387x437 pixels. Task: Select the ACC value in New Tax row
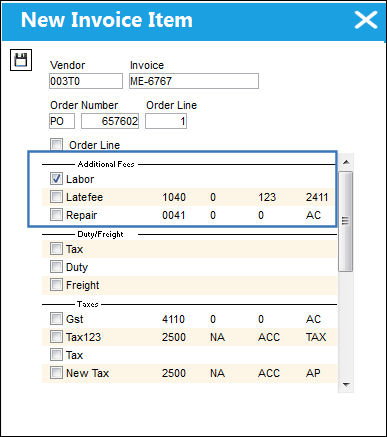269,373
